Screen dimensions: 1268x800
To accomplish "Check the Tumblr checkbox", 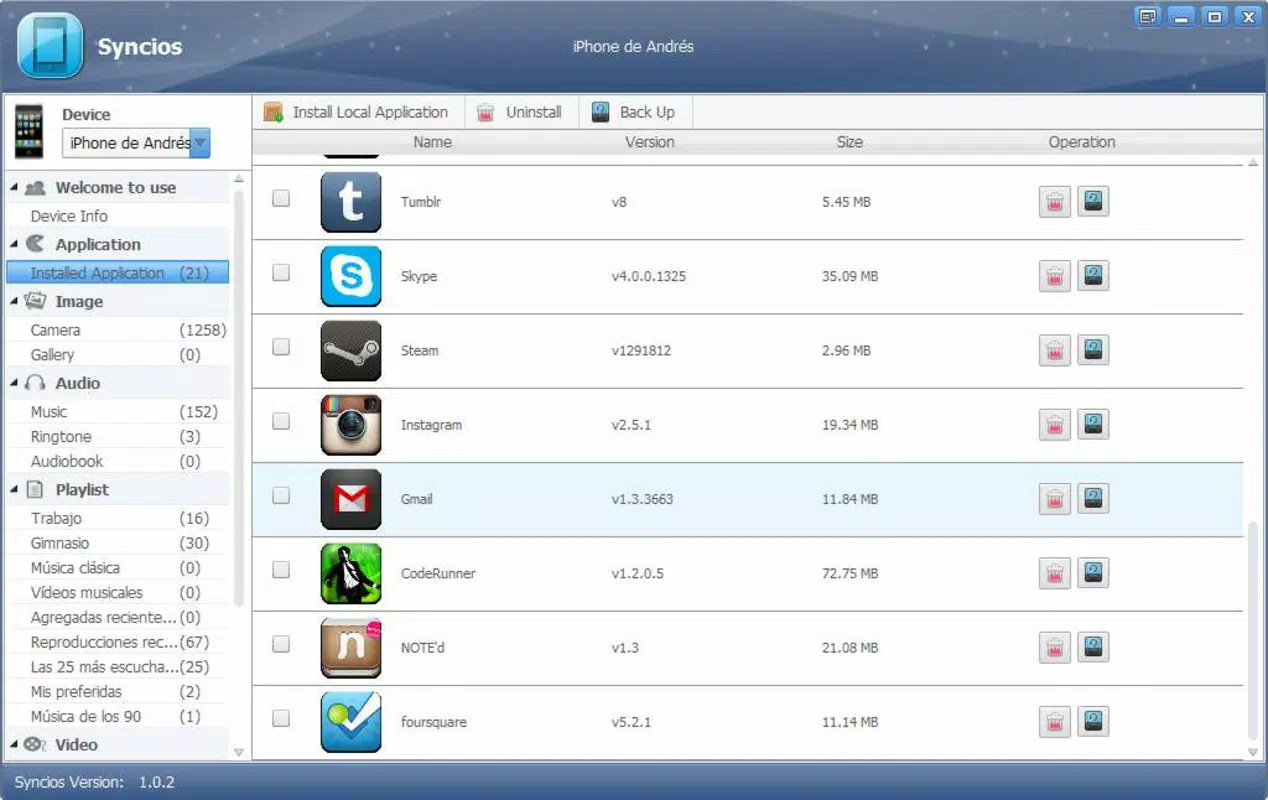I will click(281, 198).
